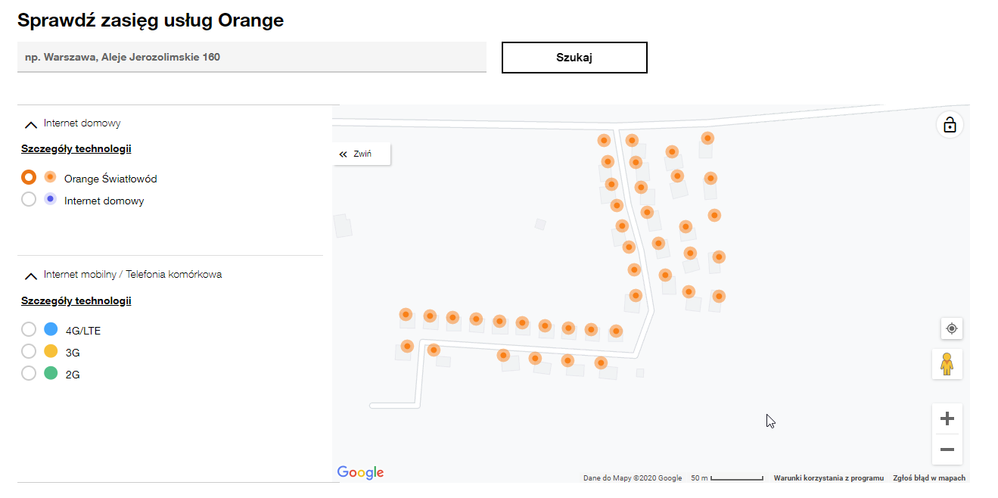
Task: Open Warunki korzystania z programu link
Action: point(828,478)
